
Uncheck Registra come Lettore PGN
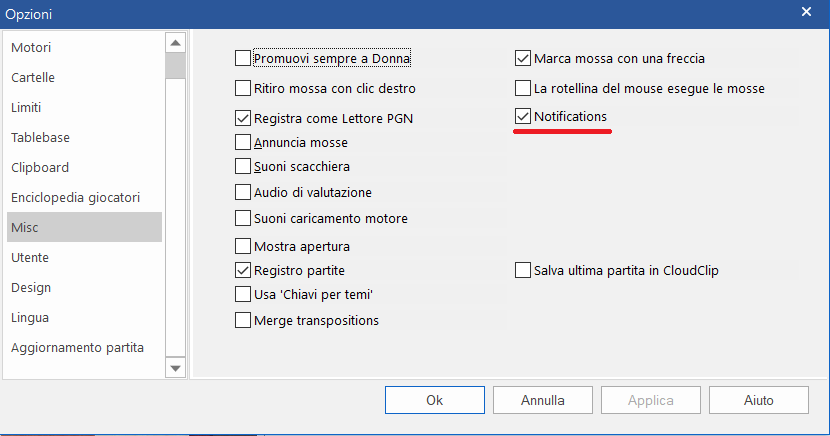(x=243, y=118)
